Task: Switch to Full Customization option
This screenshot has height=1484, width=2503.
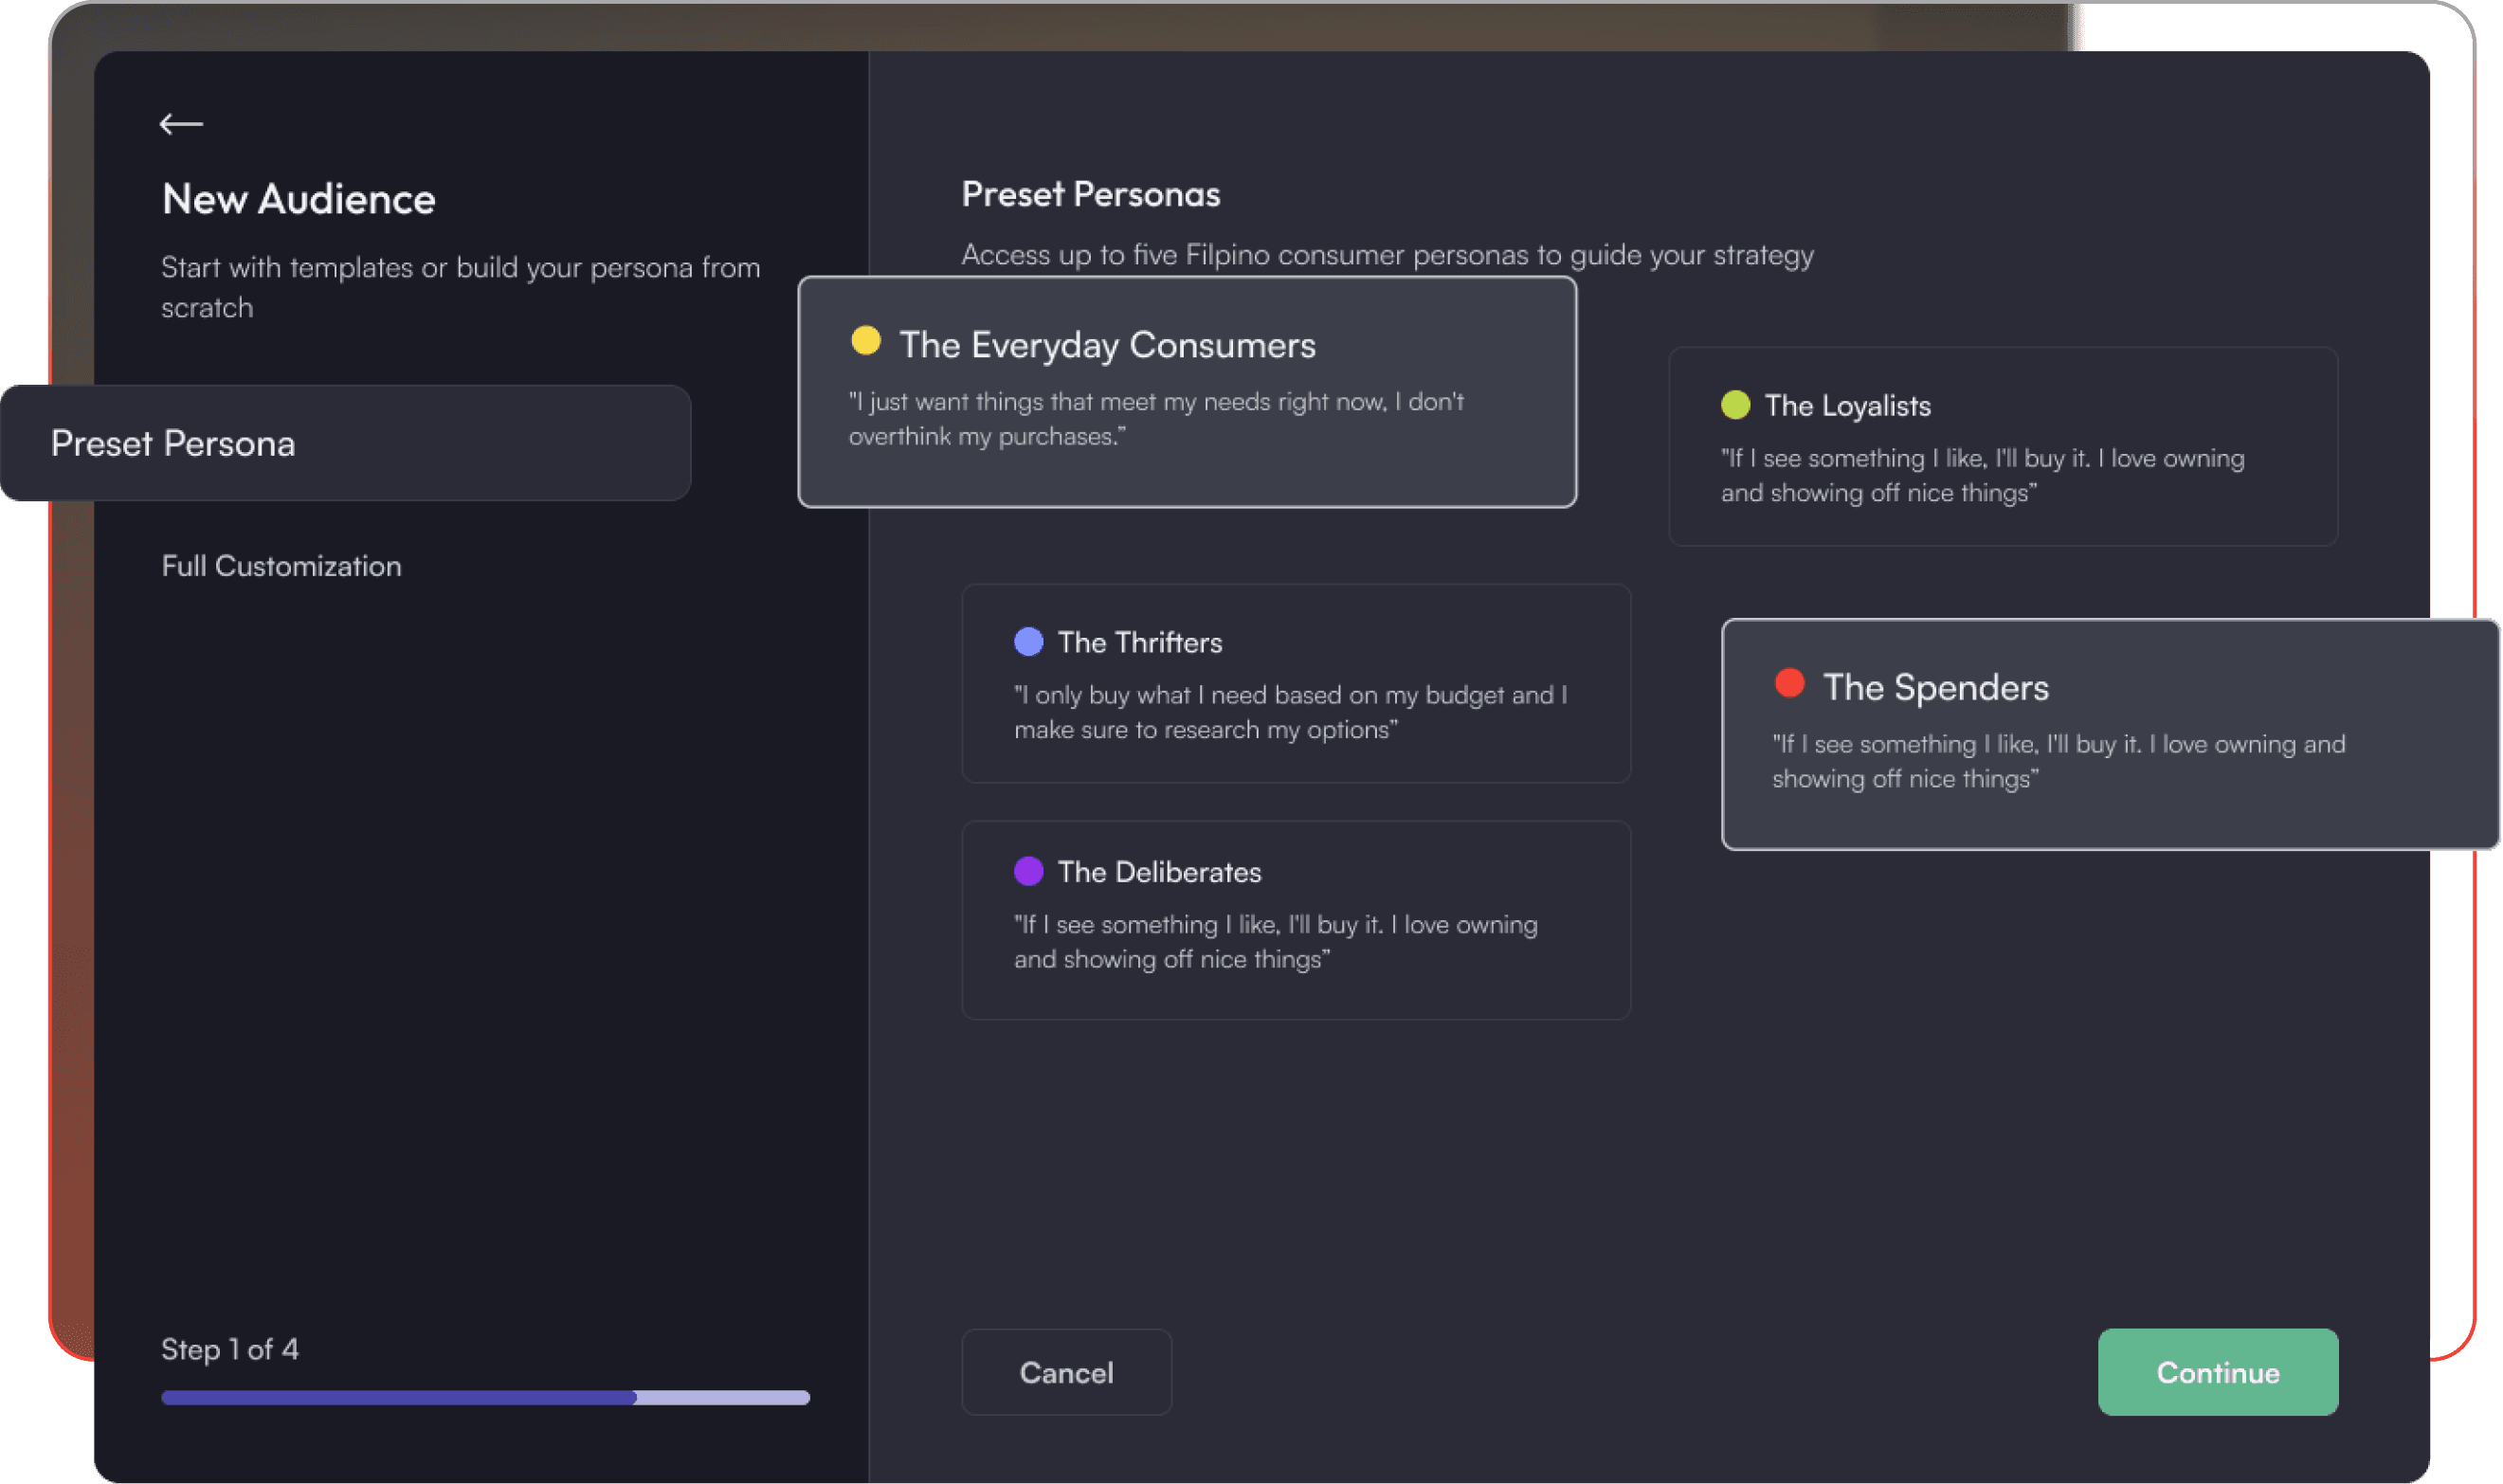Action: point(281,566)
